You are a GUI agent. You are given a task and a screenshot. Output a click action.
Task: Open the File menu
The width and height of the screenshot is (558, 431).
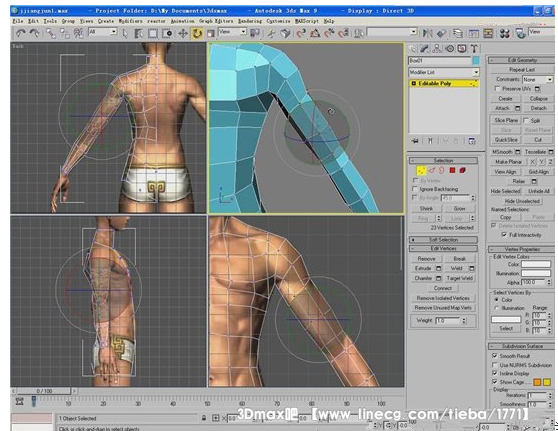17,21
